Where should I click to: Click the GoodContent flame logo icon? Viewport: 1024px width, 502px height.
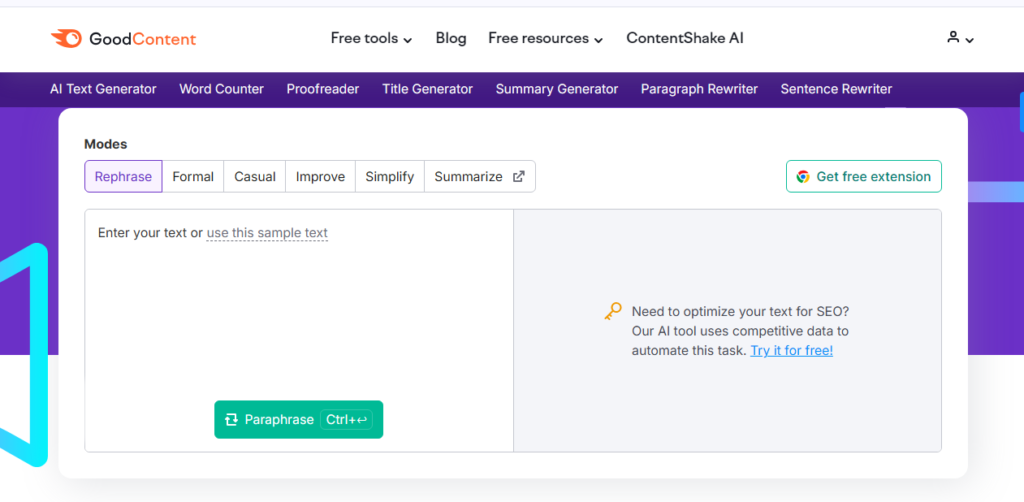[66, 39]
